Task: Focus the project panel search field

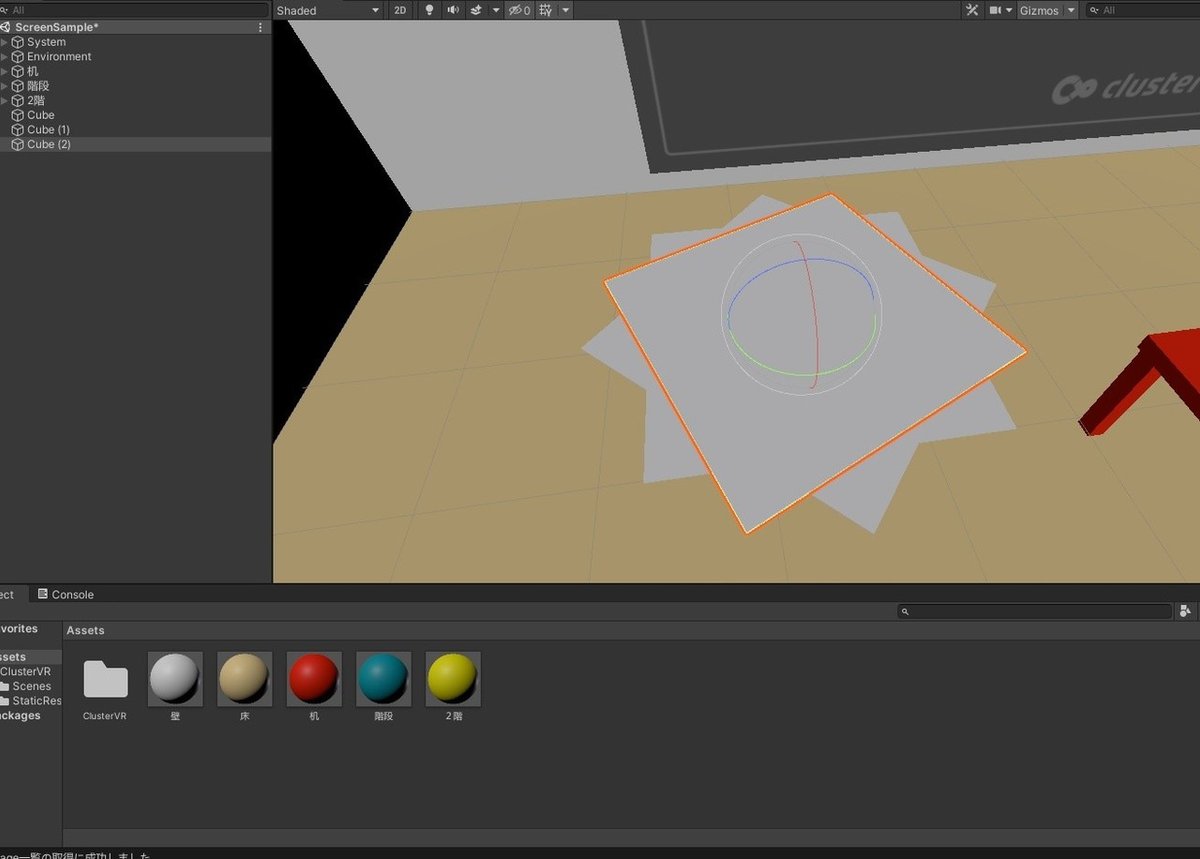Action: point(1035,611)
